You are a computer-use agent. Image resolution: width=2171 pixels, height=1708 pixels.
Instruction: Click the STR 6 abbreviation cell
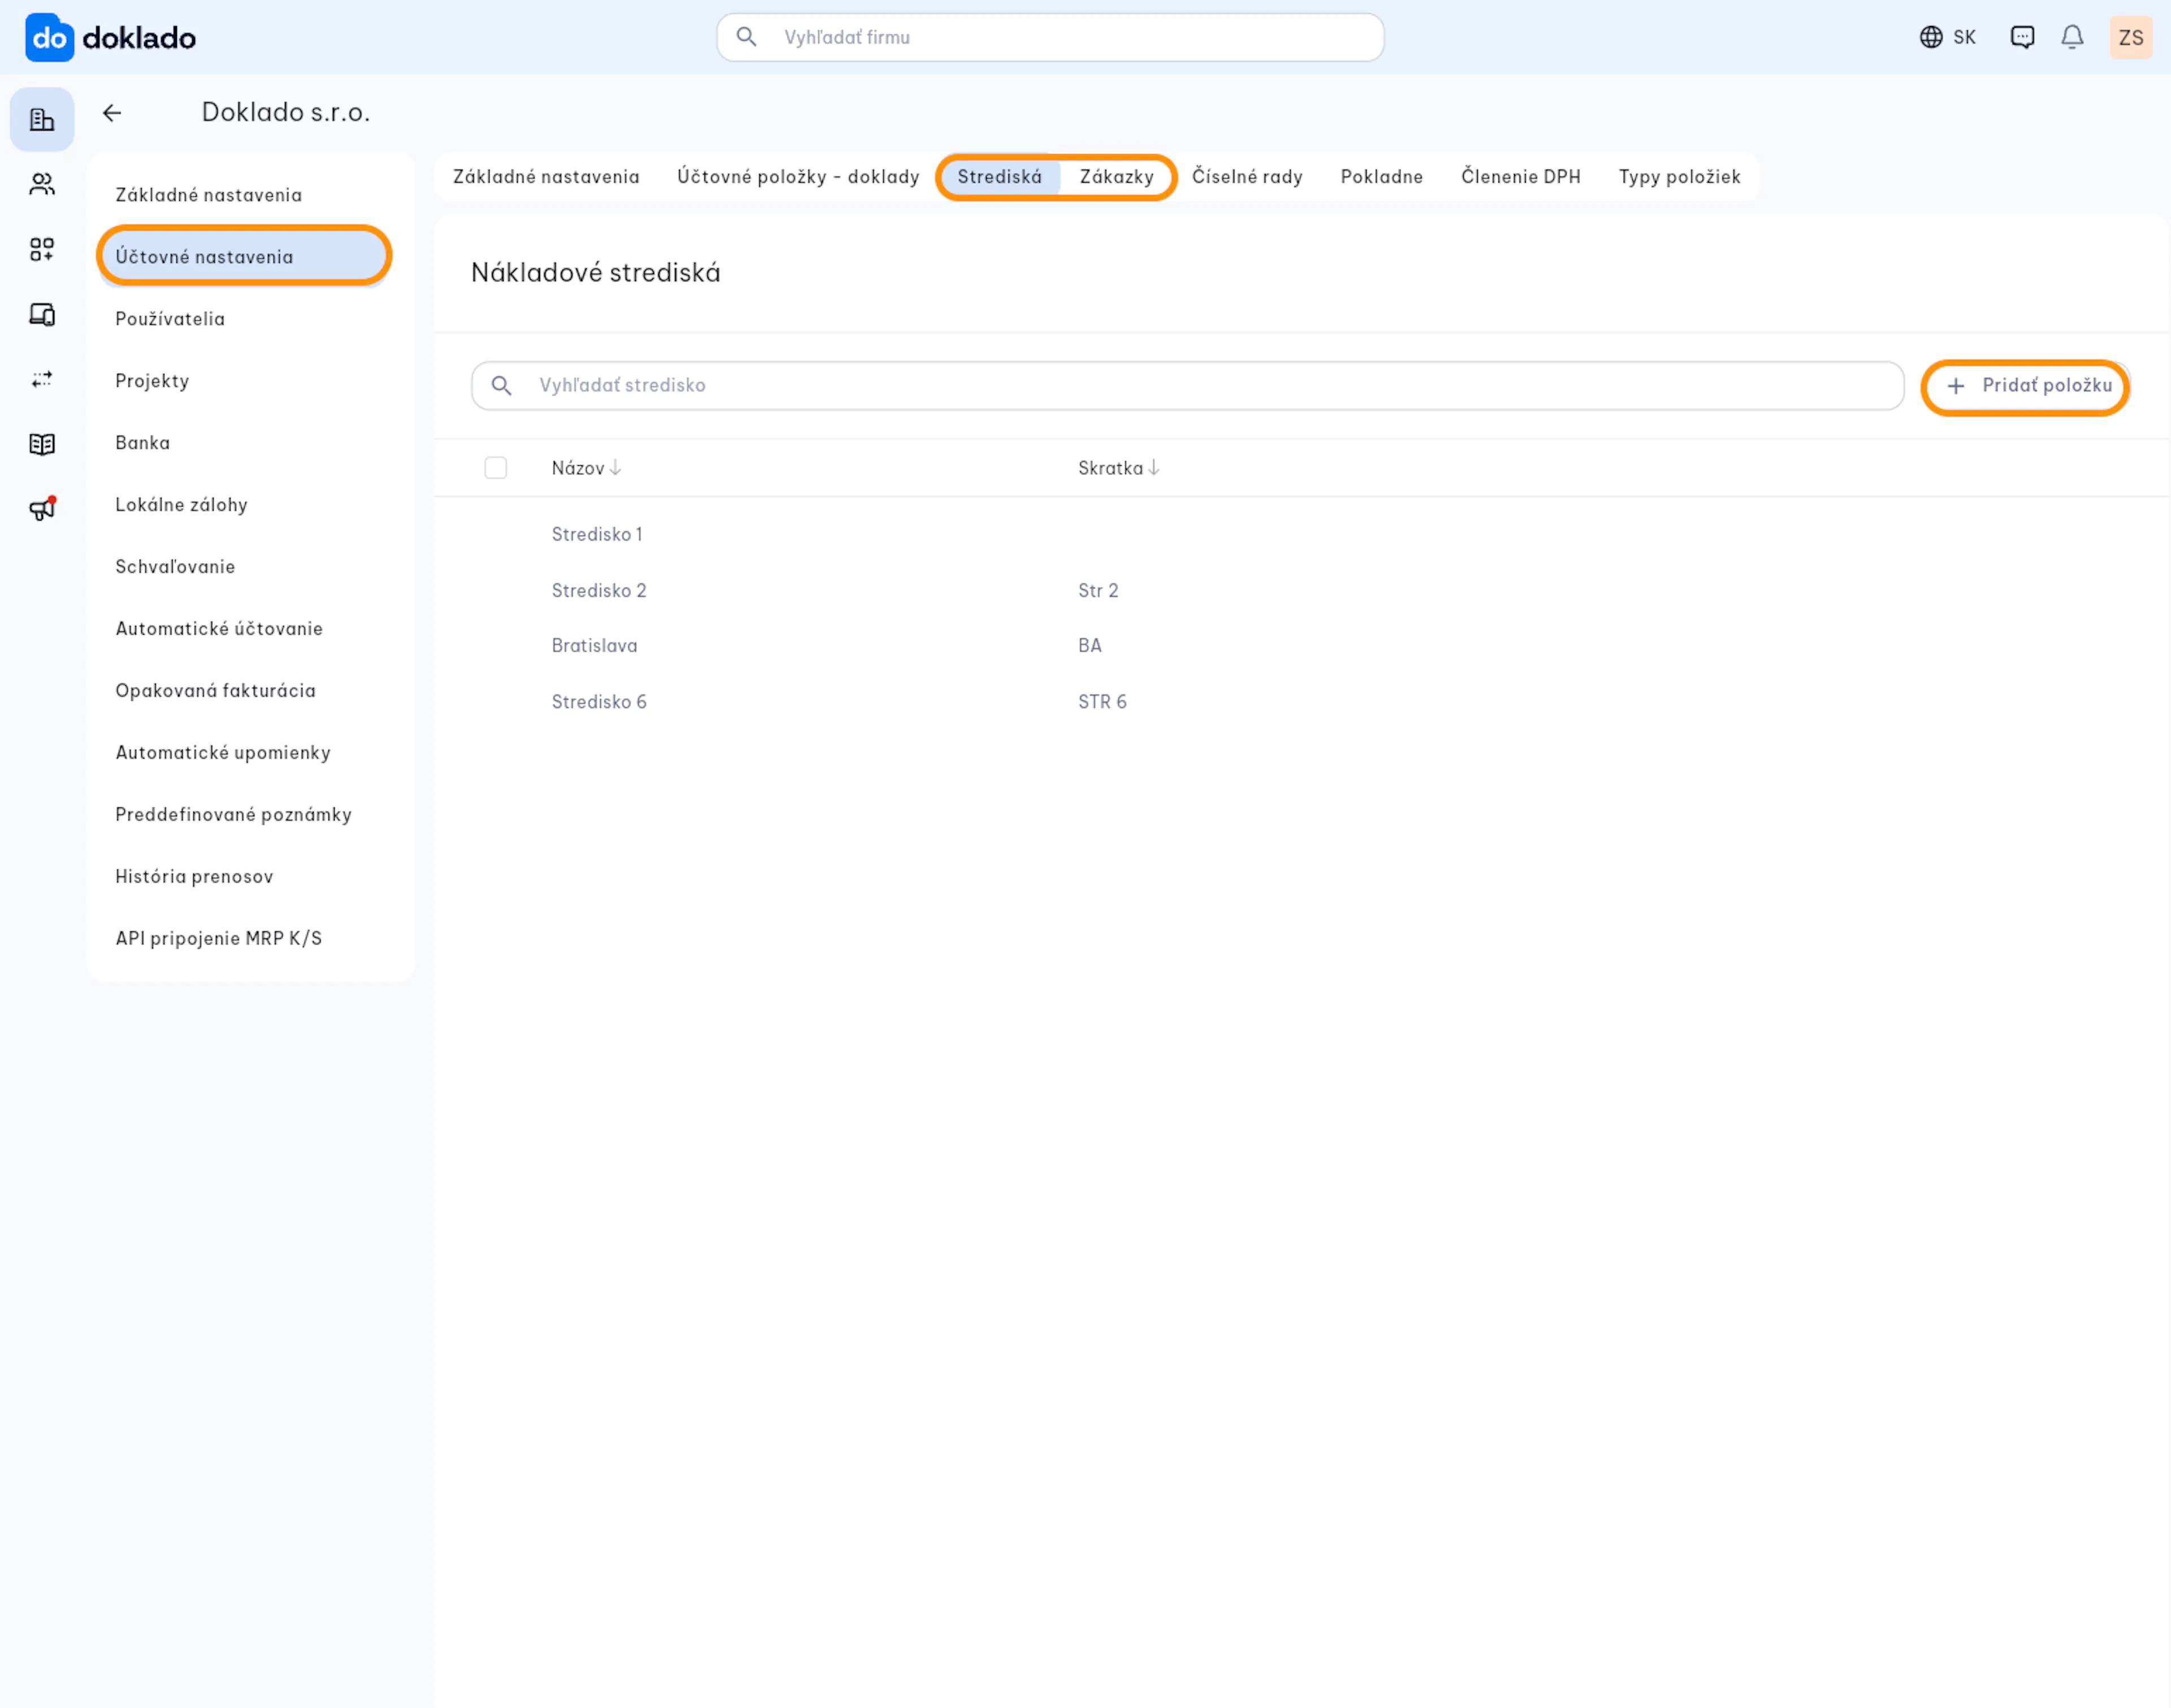pos(1102,702)
